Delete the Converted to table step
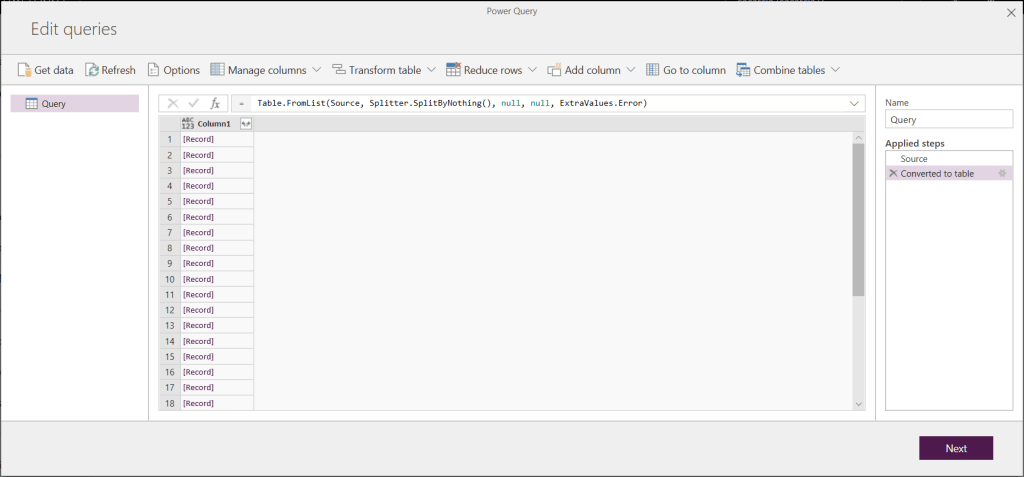1024x477 pixels. pyautogui.click(x=893, y=174)
